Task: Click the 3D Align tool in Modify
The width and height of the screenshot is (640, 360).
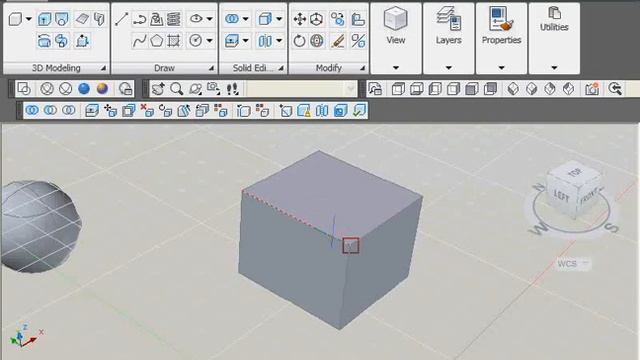Action: (x=358, y=19)
